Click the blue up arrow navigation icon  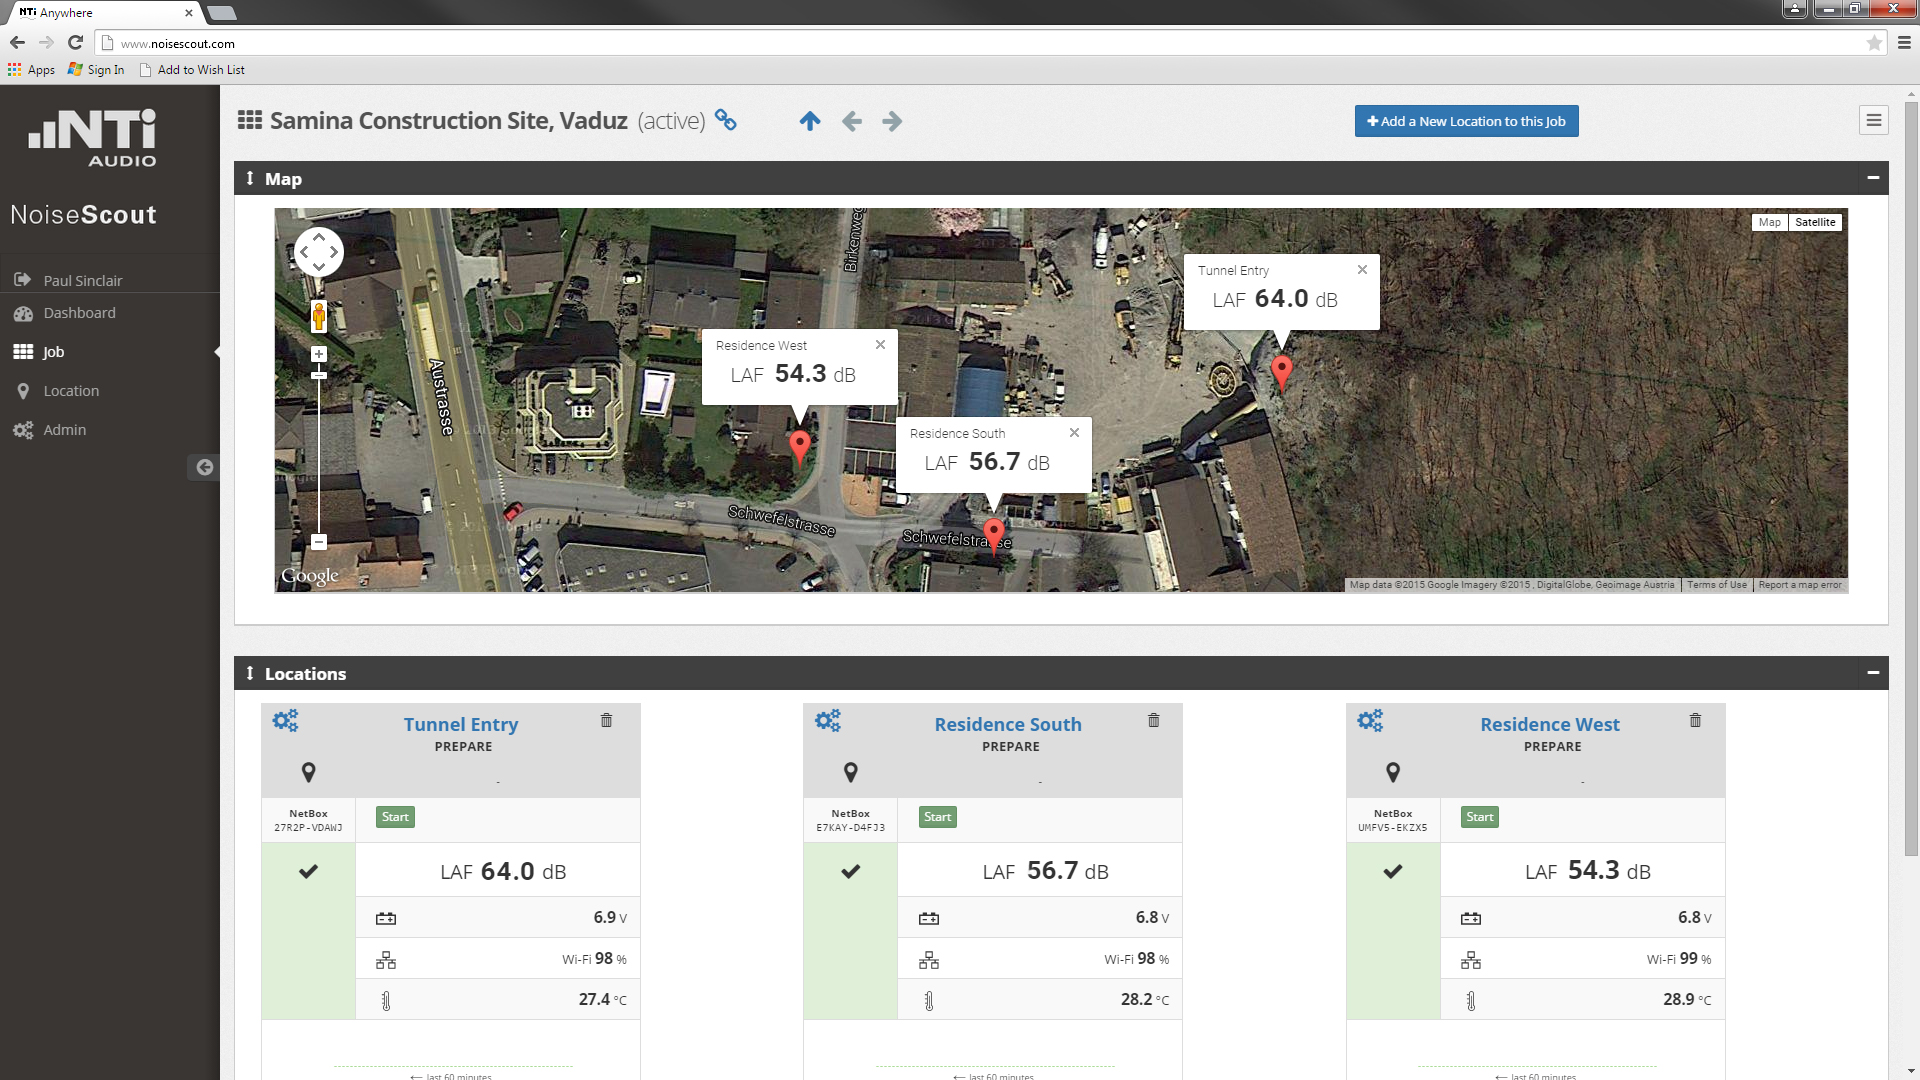click(810, 121)
